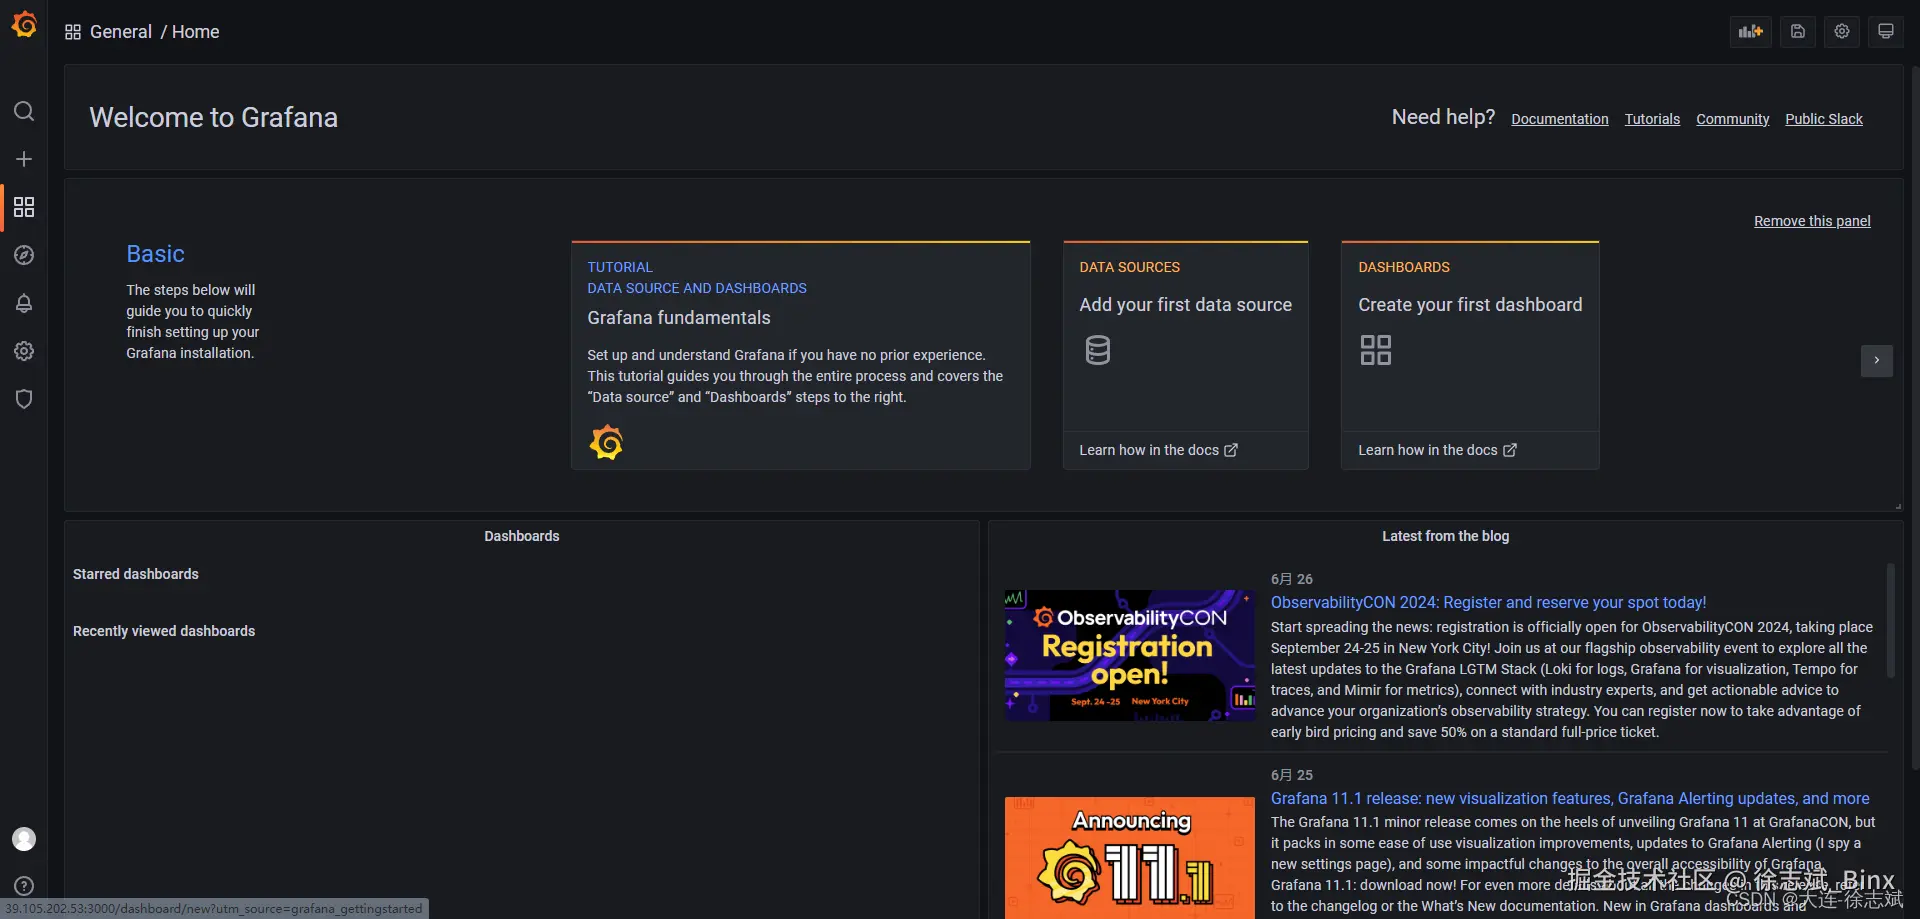The width and height of the screenshot is (1920, 919).
Task: Open the Help question mark icon
Action: pyautogui.click(x=24, y=886)
